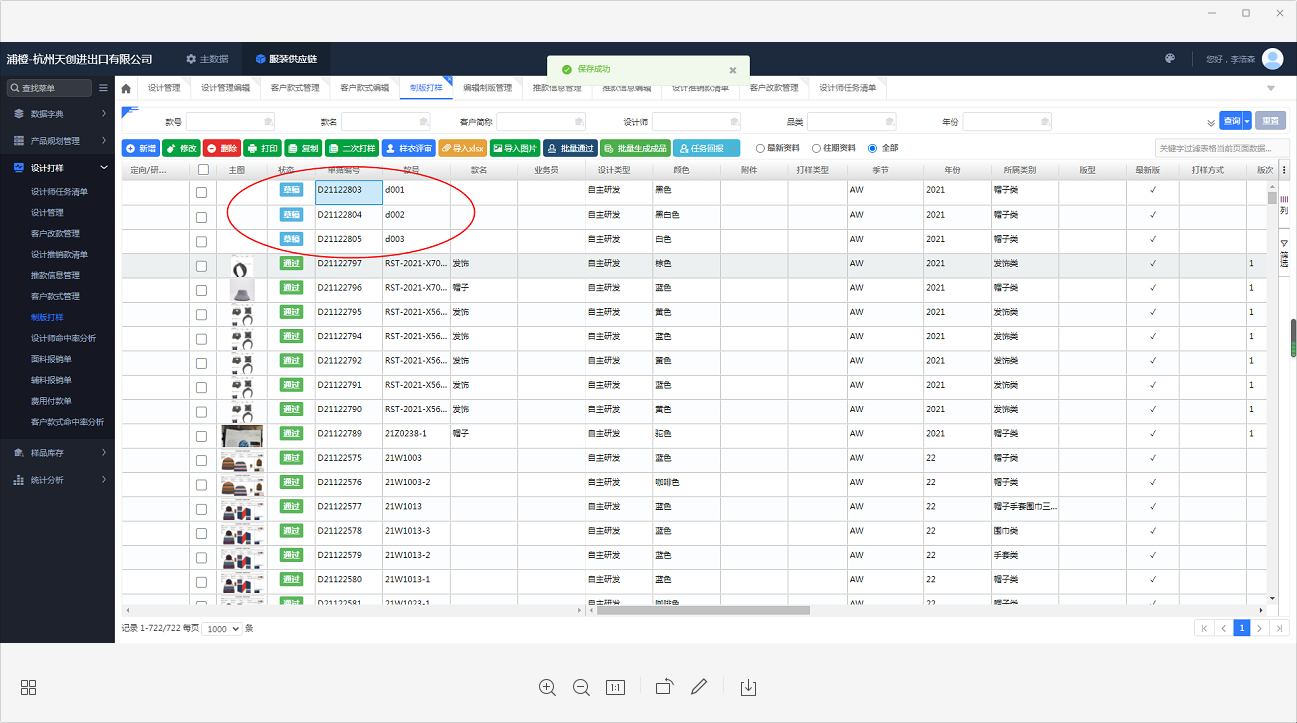Select the 最新资料 radio option
Screen dimensions: 1297x723
click(760, 148)
